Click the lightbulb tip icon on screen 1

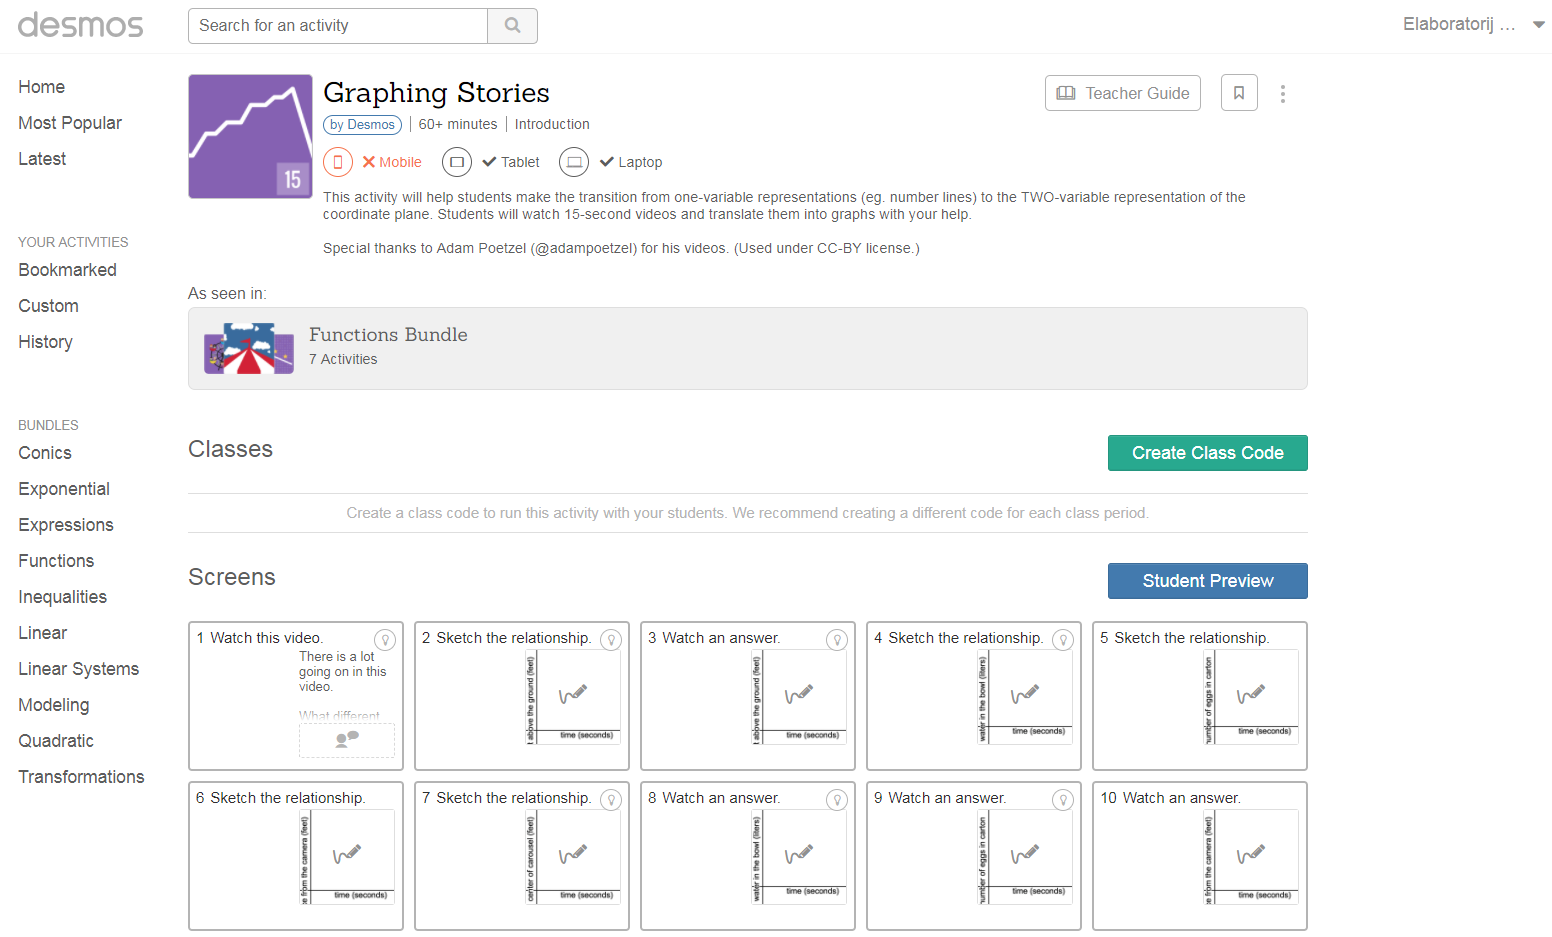[385, 640]
